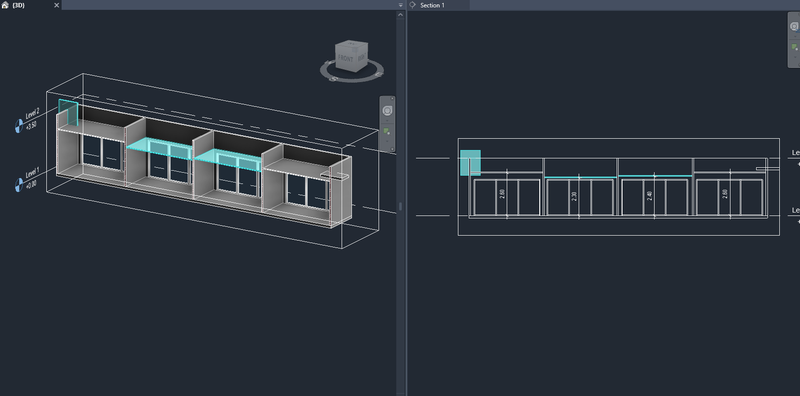Click the FRONT face of the ViewCube
800x396 pixels.
[345, 59]
